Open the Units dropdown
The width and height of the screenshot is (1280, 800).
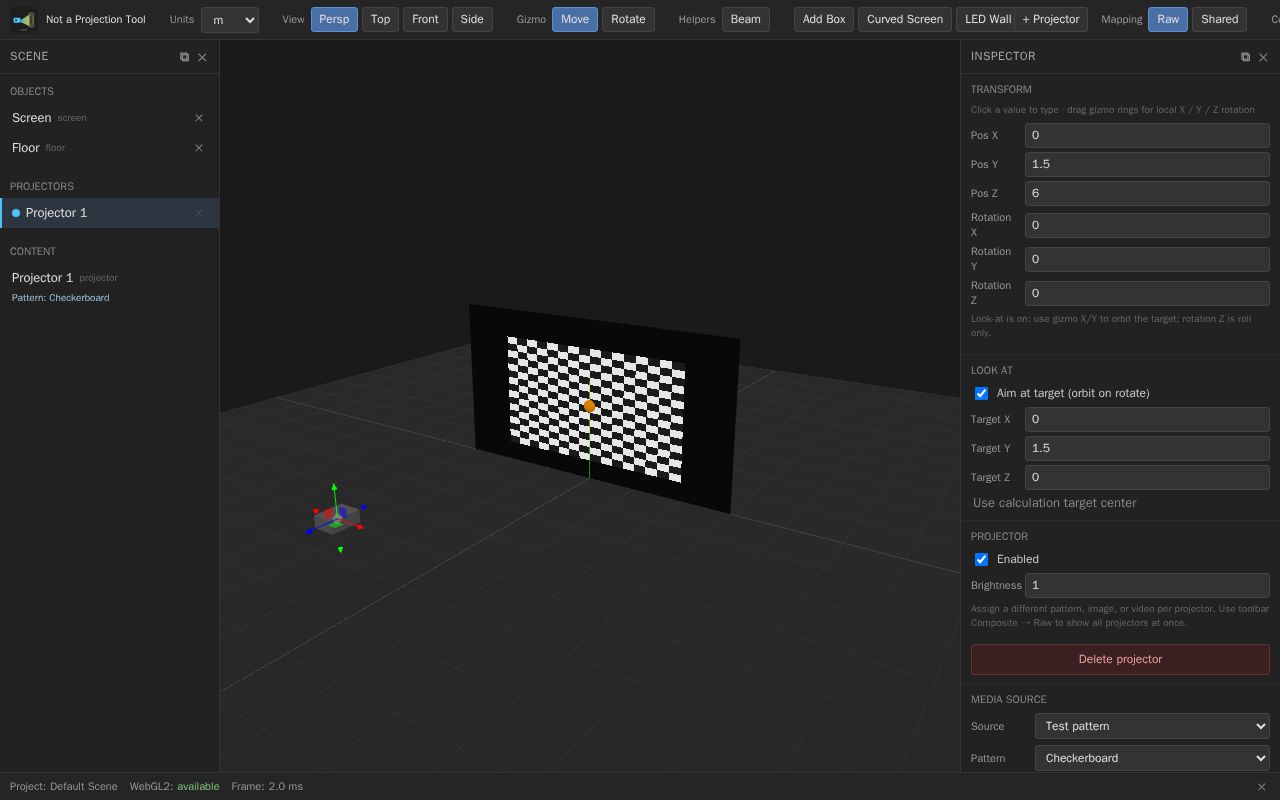(230, 19)
